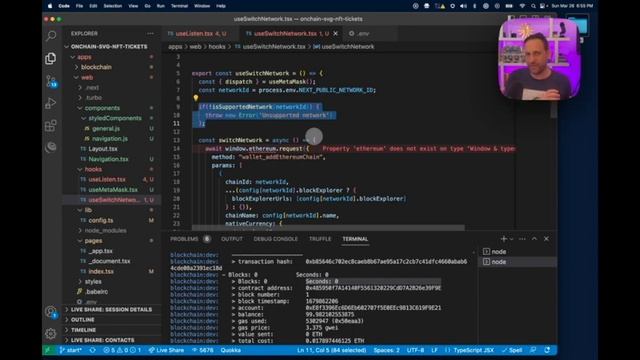Open errors and warnings status item
The width and height of the screenshot is (640, 360).
(122, 350)
